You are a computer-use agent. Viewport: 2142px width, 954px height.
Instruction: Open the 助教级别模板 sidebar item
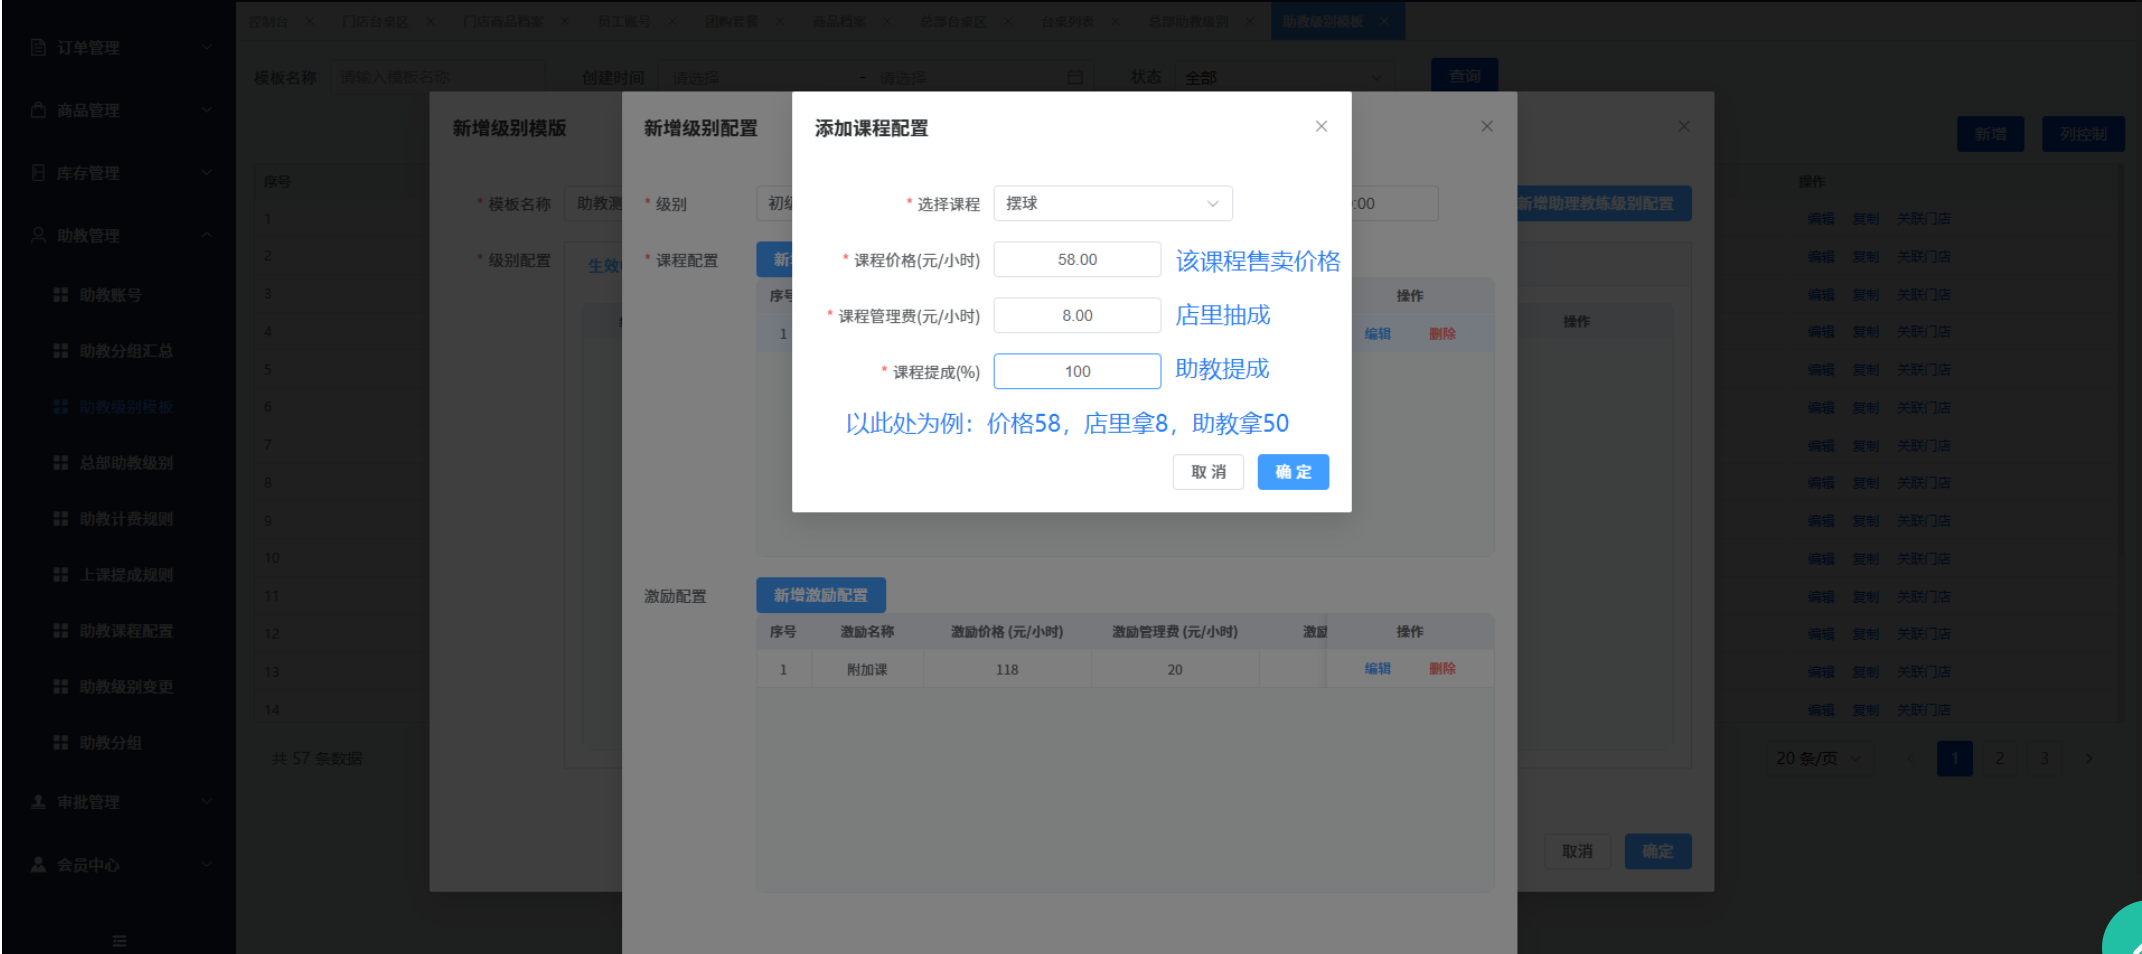(126, 407)
